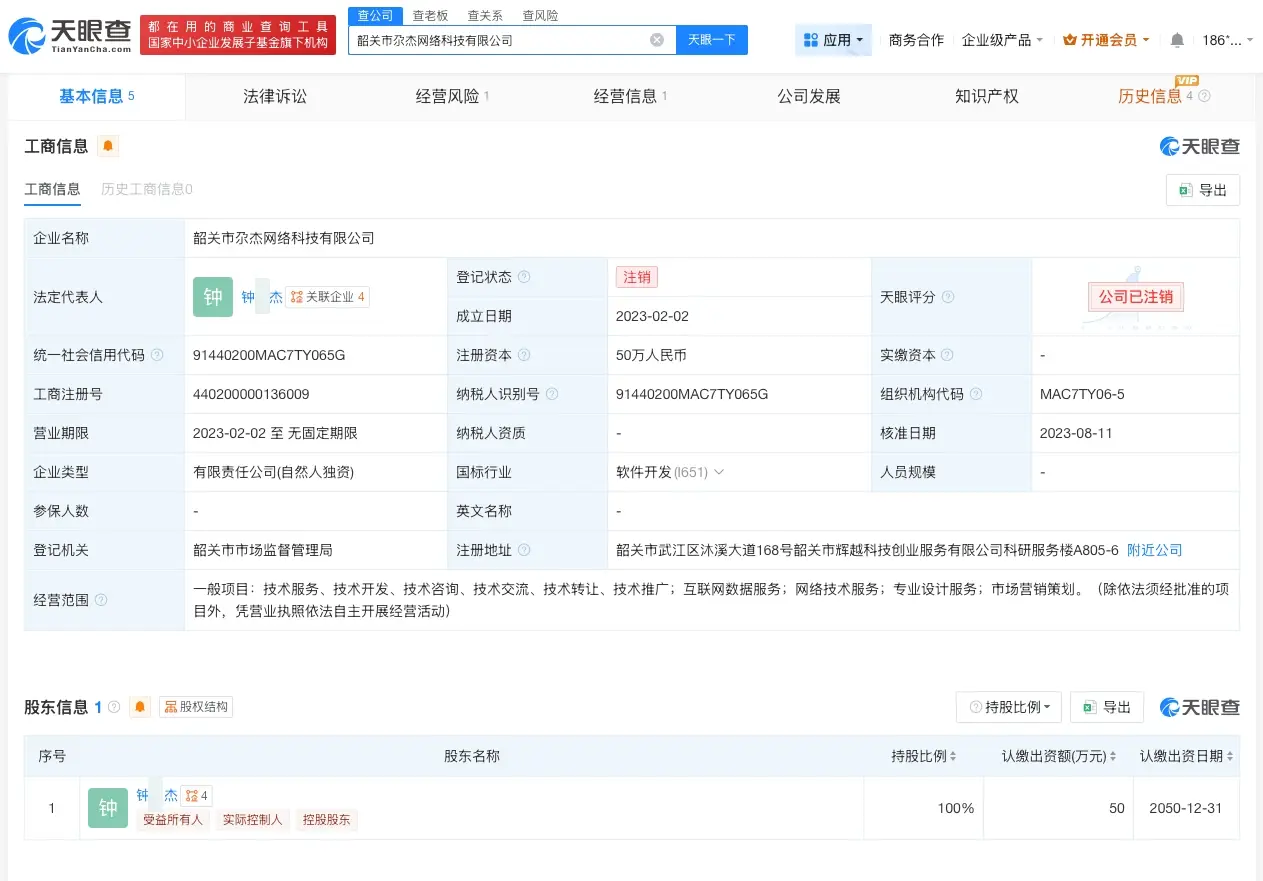This screenshot has width=1263, height=881.
Task: Click the badge 4 next to shareholder name
Action: point(196,796)
